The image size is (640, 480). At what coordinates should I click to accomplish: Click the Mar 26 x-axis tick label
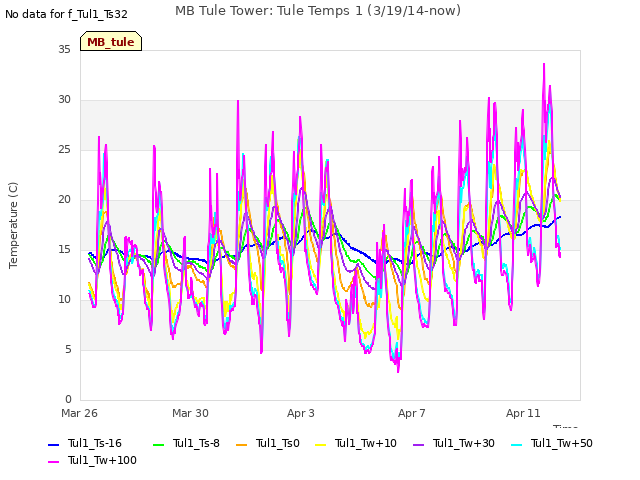pos(80,413)
